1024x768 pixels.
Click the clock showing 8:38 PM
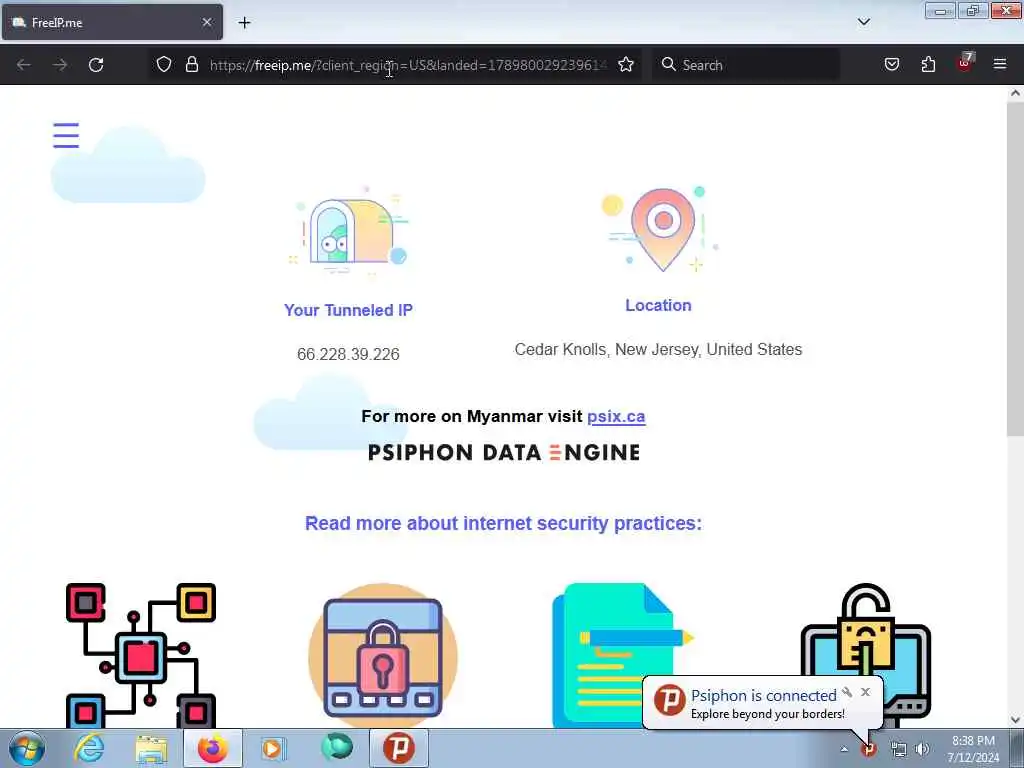[x=973, y=741]
